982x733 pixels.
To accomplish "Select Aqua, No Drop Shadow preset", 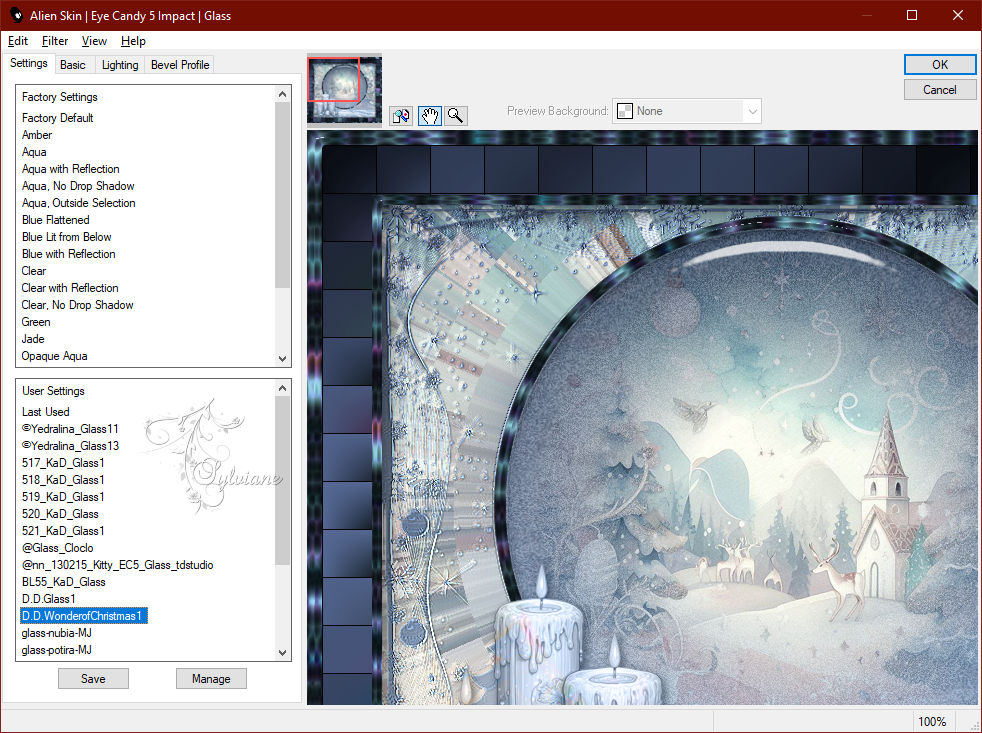I will (78, 185).
